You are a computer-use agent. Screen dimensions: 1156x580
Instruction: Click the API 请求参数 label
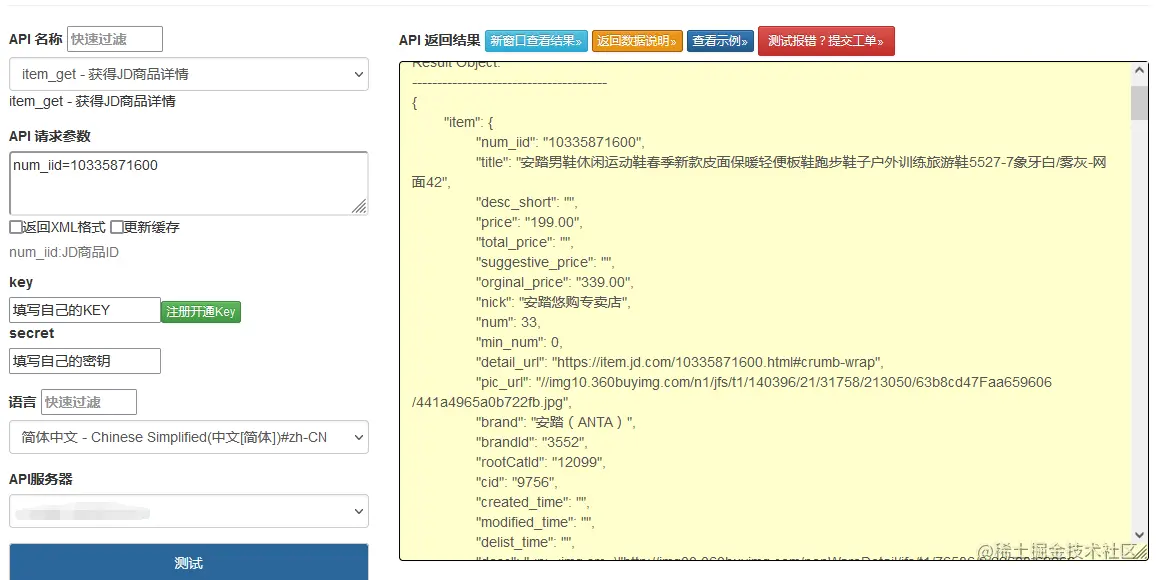[50, 136]
